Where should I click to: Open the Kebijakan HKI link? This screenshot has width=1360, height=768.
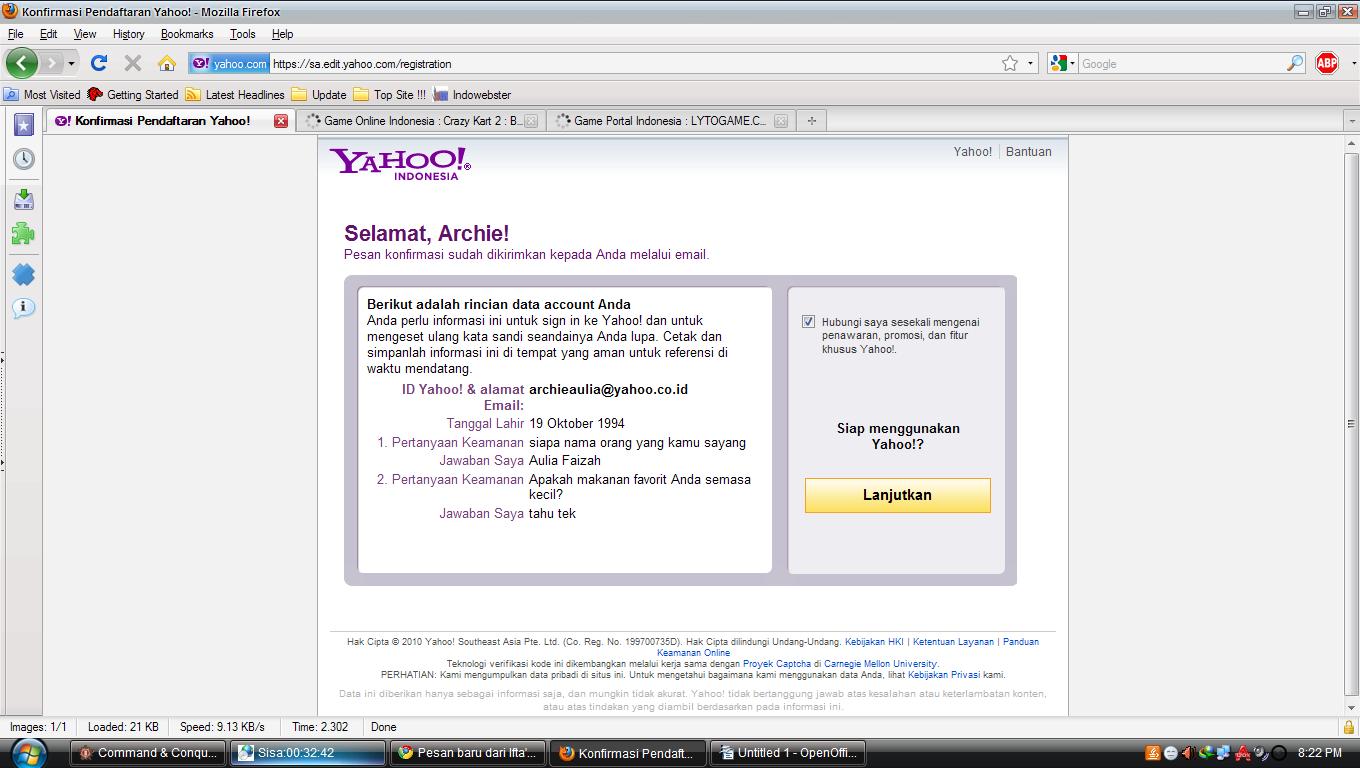(x=874, y=642)
